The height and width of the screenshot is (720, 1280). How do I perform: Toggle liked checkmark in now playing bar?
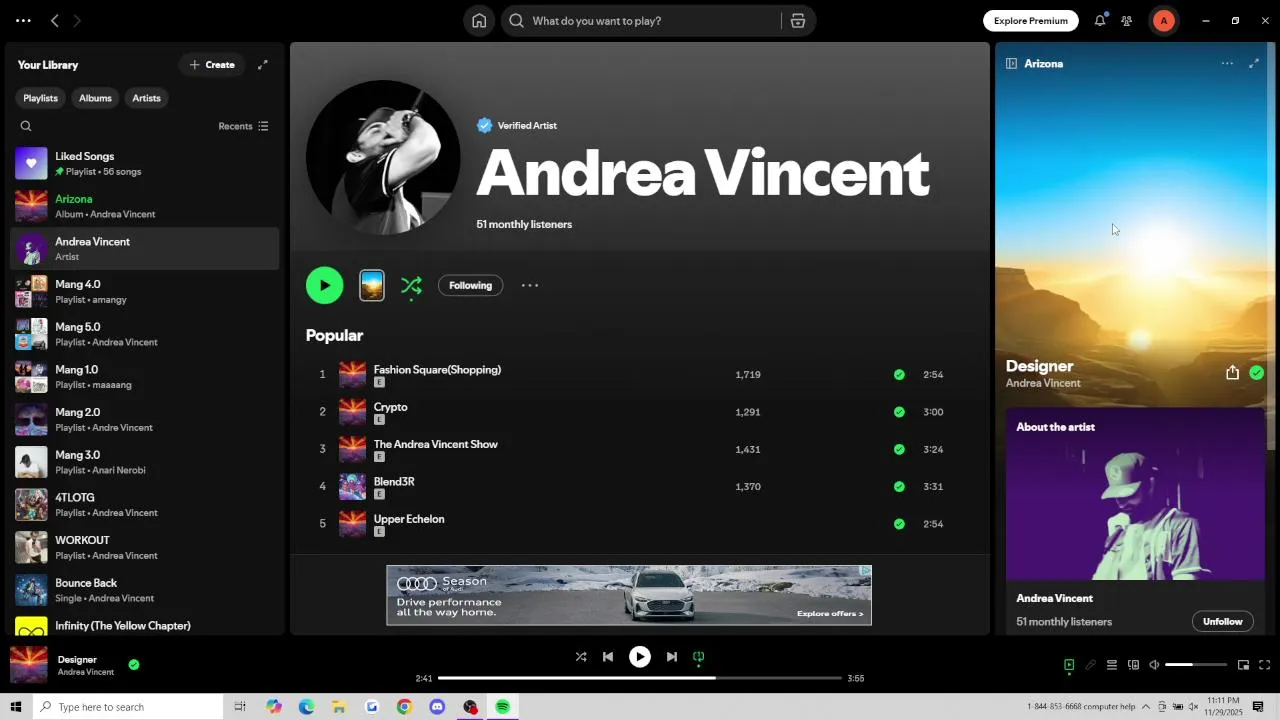[134, 664]
